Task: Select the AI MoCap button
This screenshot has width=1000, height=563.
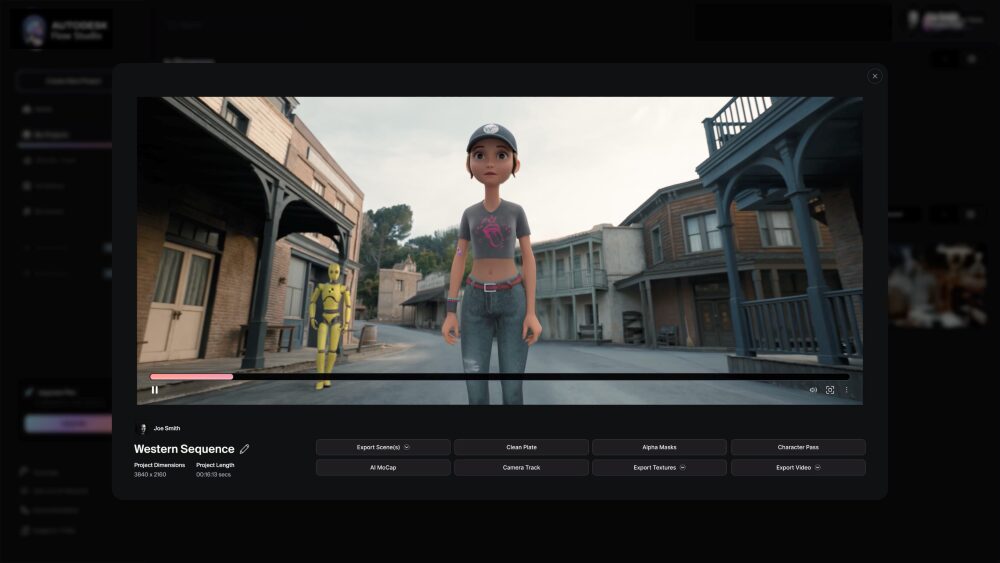Action: [x=383, y=467]
